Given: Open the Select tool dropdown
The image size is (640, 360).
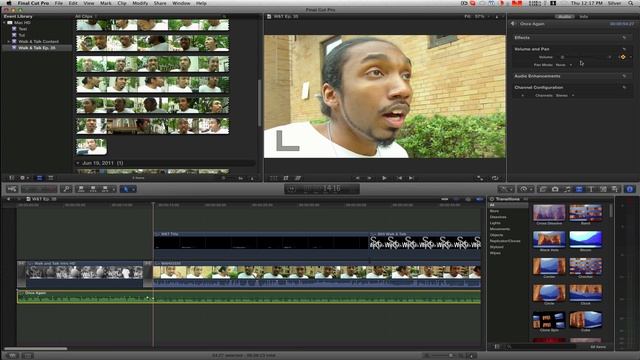Looking at the screenshot, I should click(x=128, y=189).
